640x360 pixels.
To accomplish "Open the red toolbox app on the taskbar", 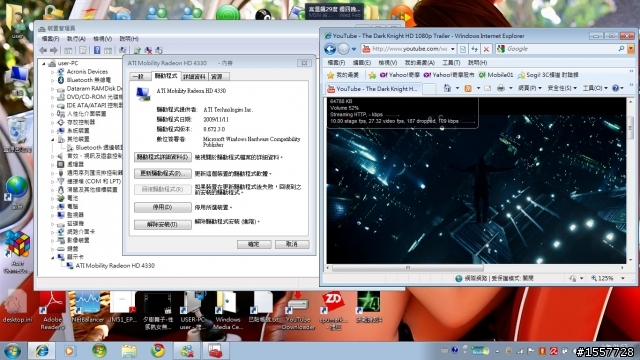I will (215, 351).
